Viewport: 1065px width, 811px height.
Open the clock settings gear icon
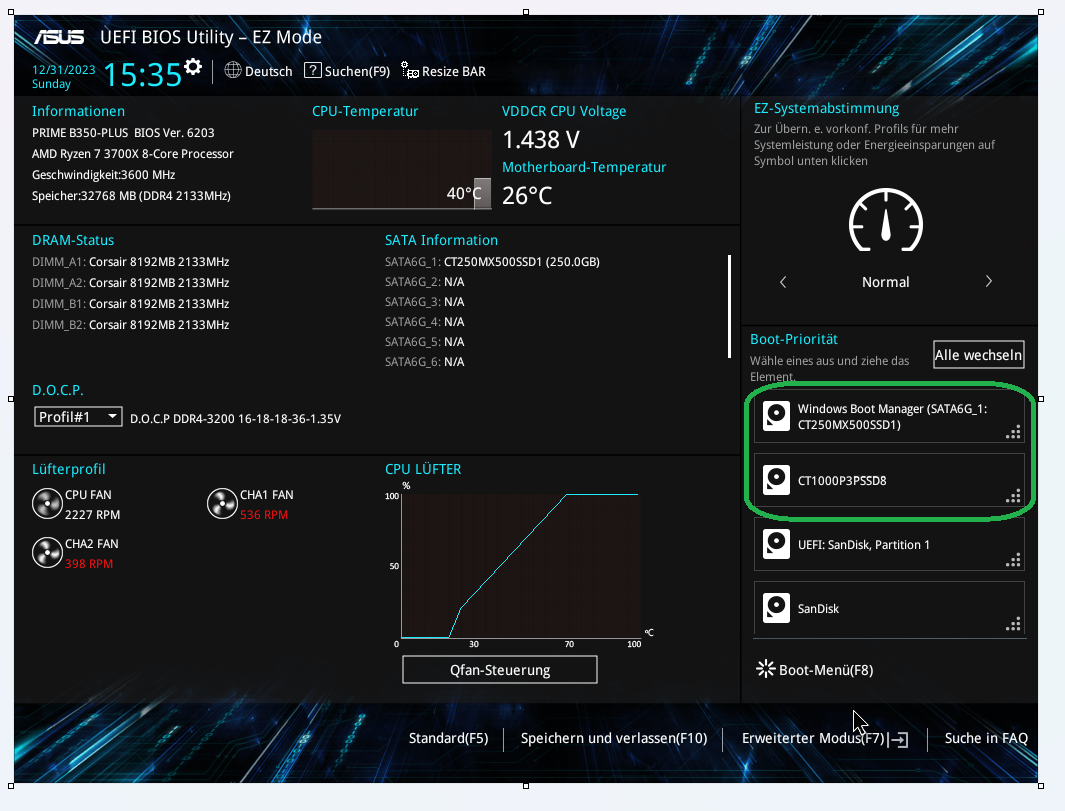point(193,67)
